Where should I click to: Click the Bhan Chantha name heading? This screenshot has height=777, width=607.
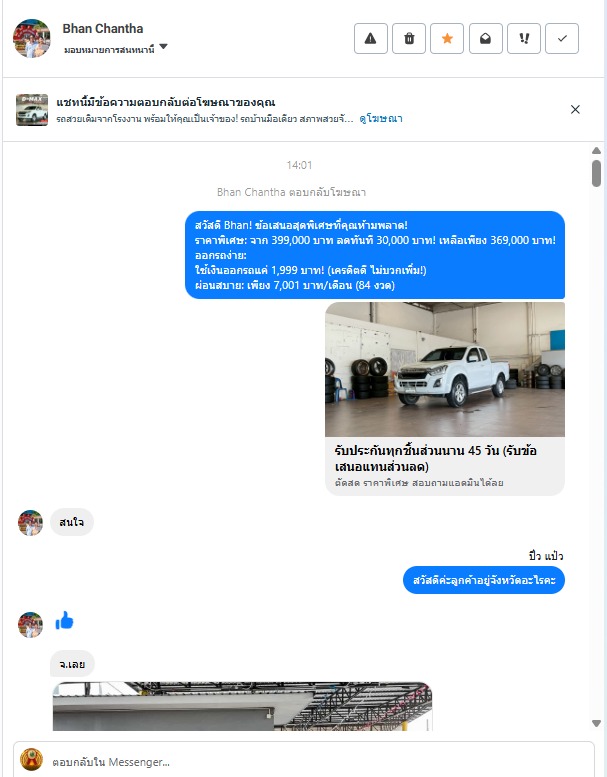point(103,29)
